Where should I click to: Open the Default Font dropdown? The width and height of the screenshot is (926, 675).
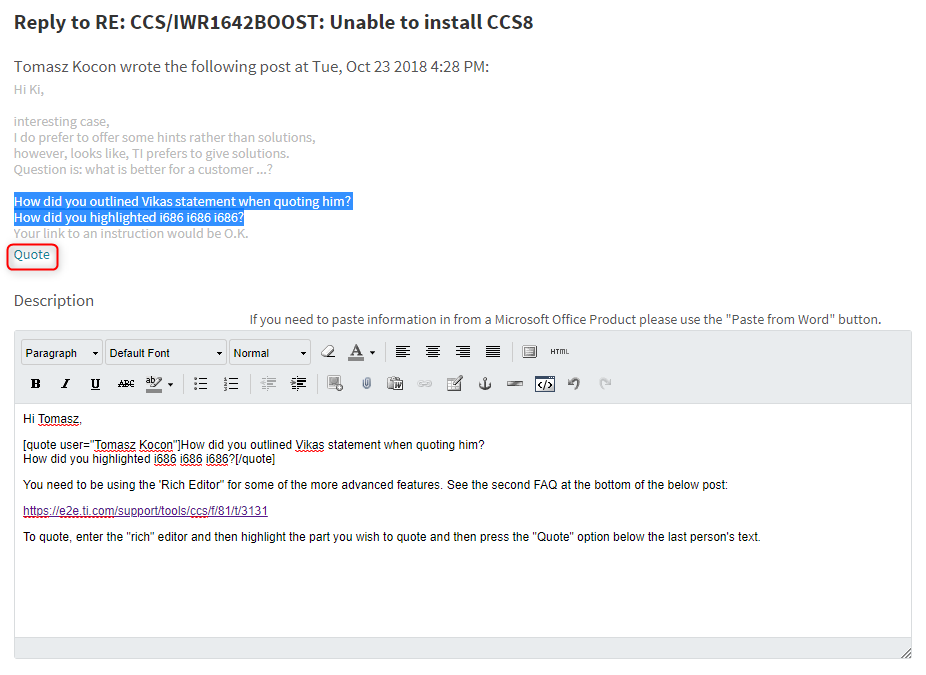point(166,353)
